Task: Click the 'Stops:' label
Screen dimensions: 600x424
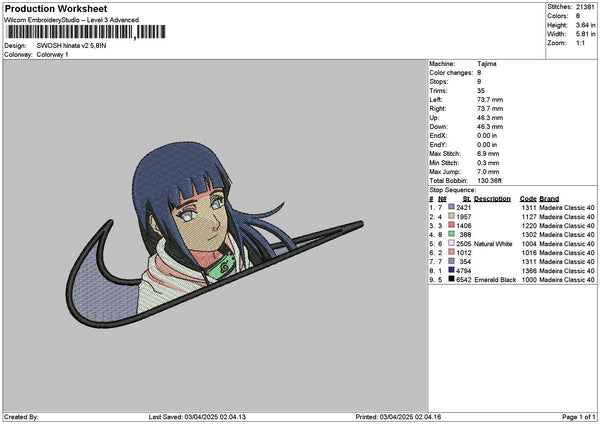Action: tap(439, 82)
